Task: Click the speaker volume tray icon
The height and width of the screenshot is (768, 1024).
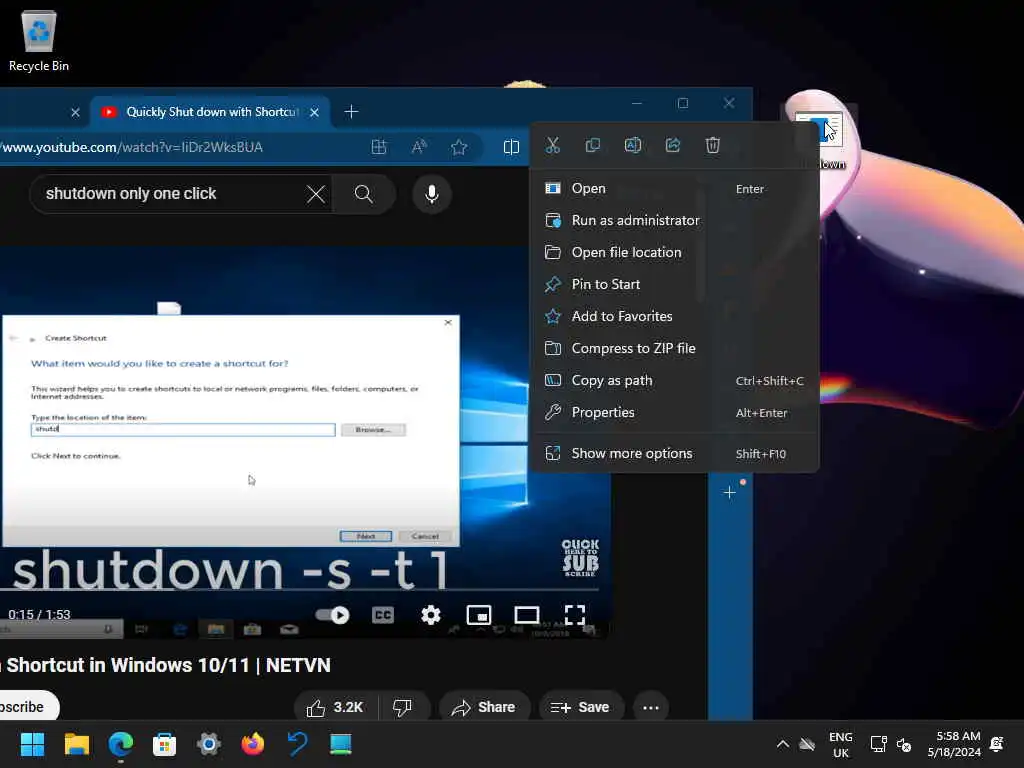Action: click(904, 744)
